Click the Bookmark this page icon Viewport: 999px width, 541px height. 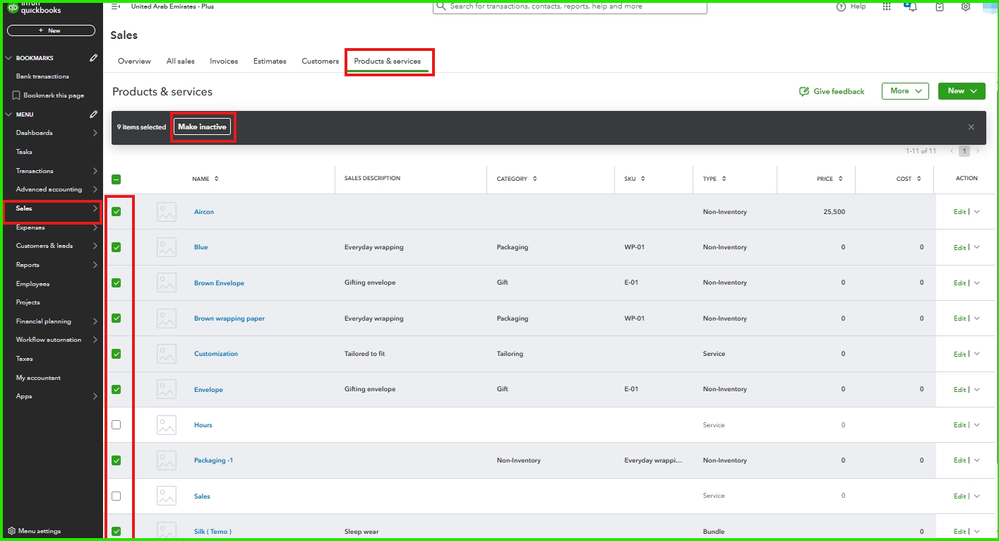coord(16,96)
